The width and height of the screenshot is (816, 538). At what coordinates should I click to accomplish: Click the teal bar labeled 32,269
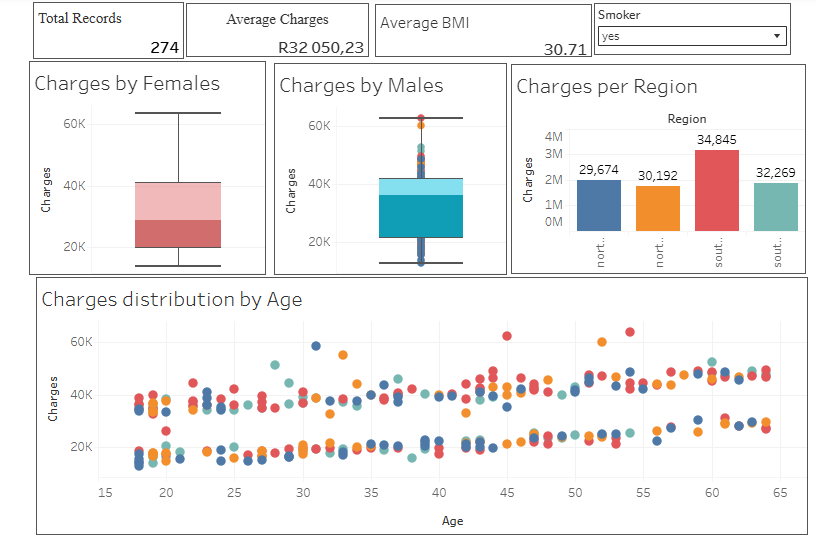click(776, 206)
